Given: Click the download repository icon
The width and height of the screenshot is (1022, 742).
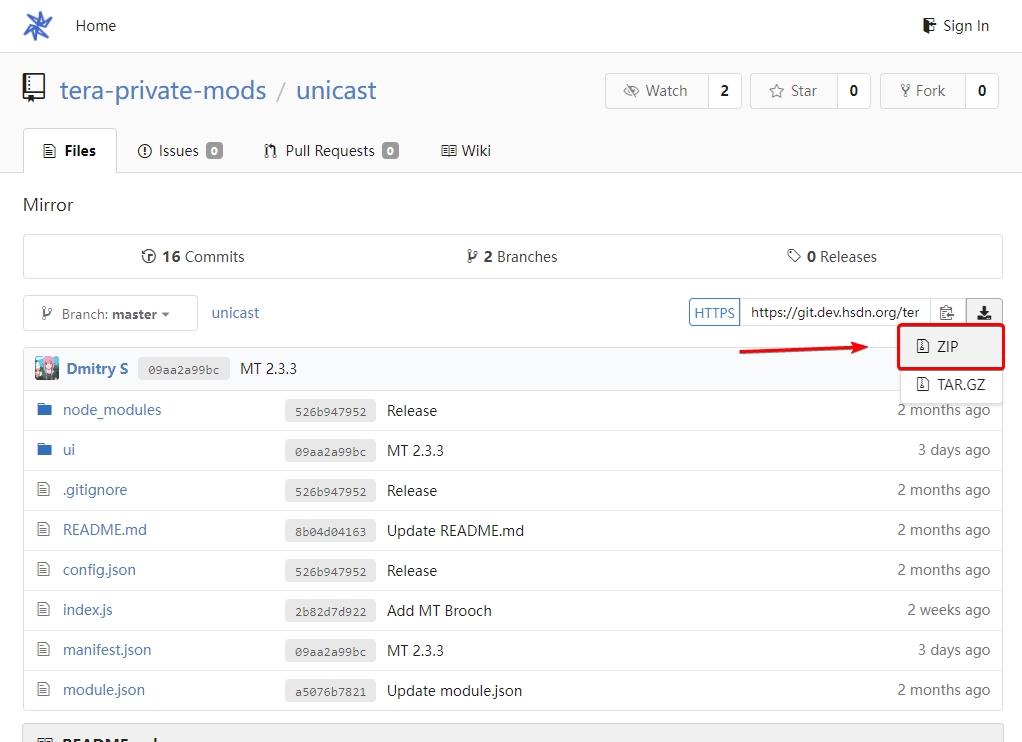Looking at the screenshot, I should [x=984, y=313].
